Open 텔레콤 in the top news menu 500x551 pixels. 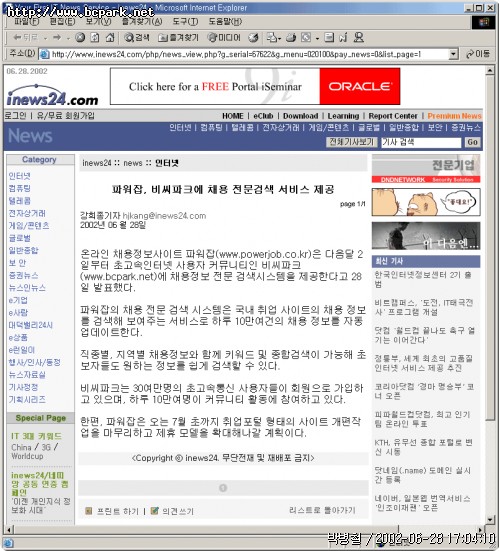click(242, 127)
